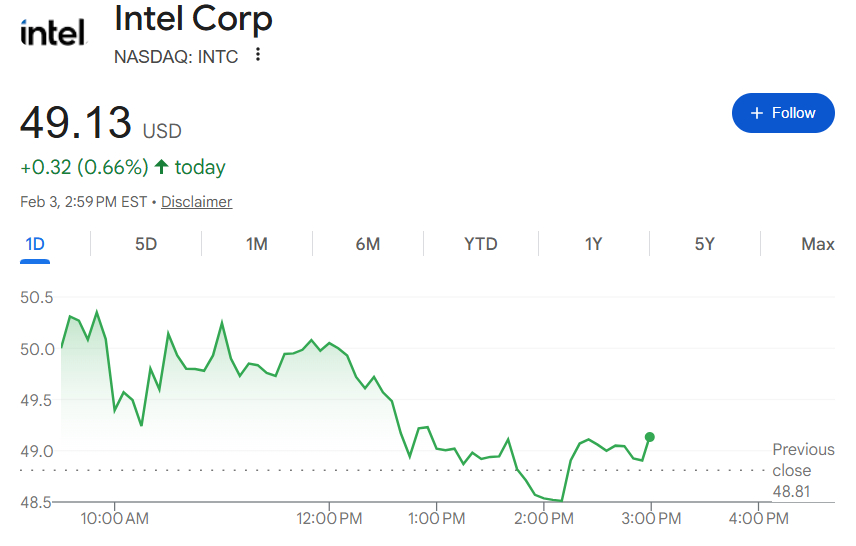Switch to the 5D chart tab
Image resolution: width=856 pixels, height=546 pixels.
[146, 244]
